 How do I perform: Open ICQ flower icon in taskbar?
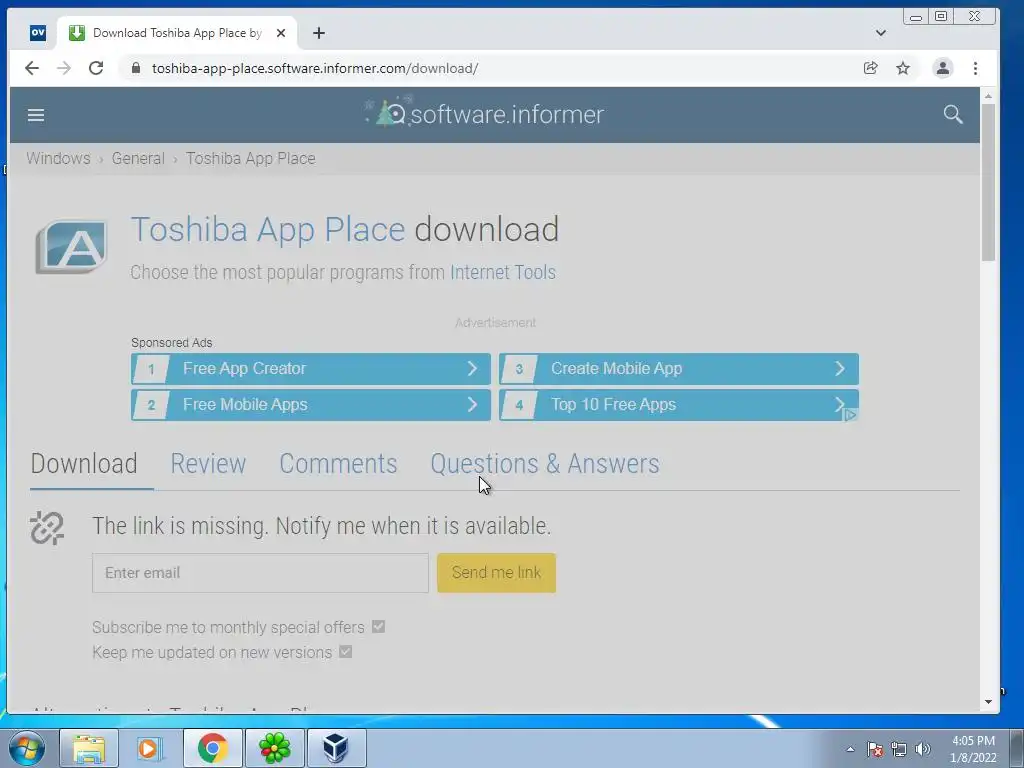tap(274, 748)
